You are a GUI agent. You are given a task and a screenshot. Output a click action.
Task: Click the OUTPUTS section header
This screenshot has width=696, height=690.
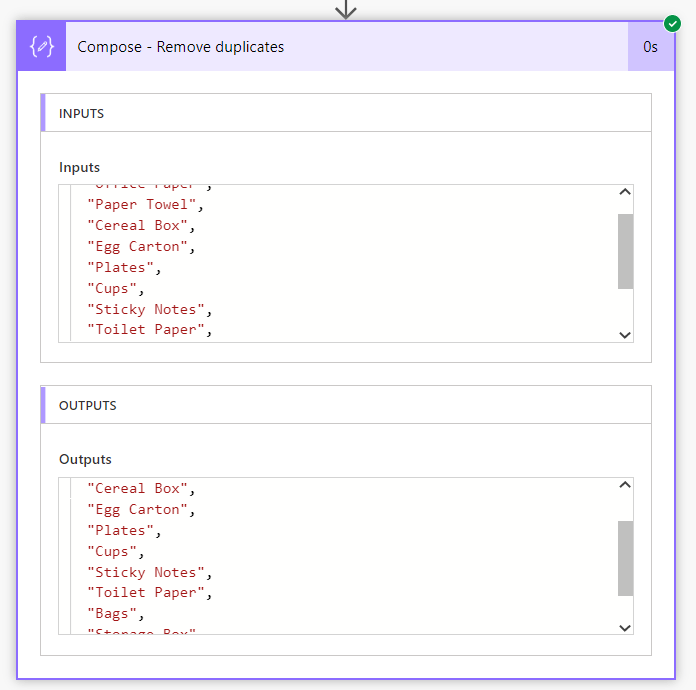(88, 406)
